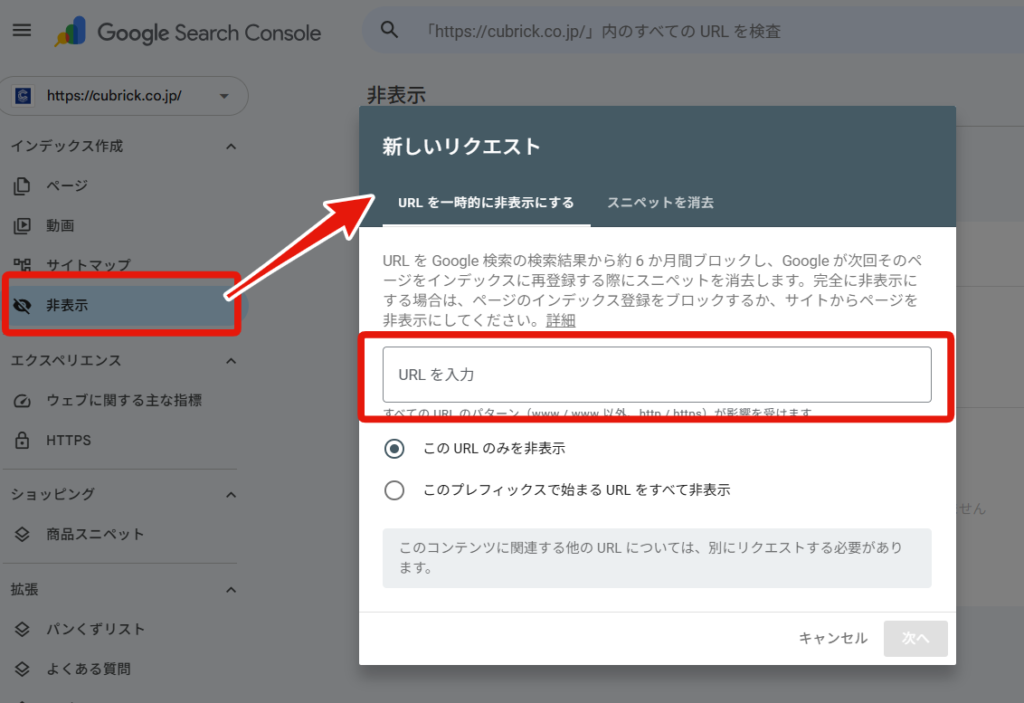1024x703 pixels.
Task: Switch to スニペットを消去 tab
Action: [x=660, y=203]
